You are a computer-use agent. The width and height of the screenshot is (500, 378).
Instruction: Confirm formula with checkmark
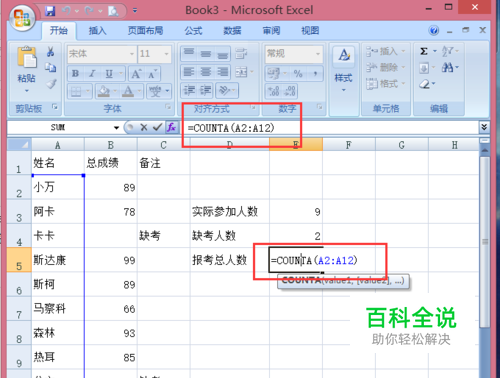point(157,127)
